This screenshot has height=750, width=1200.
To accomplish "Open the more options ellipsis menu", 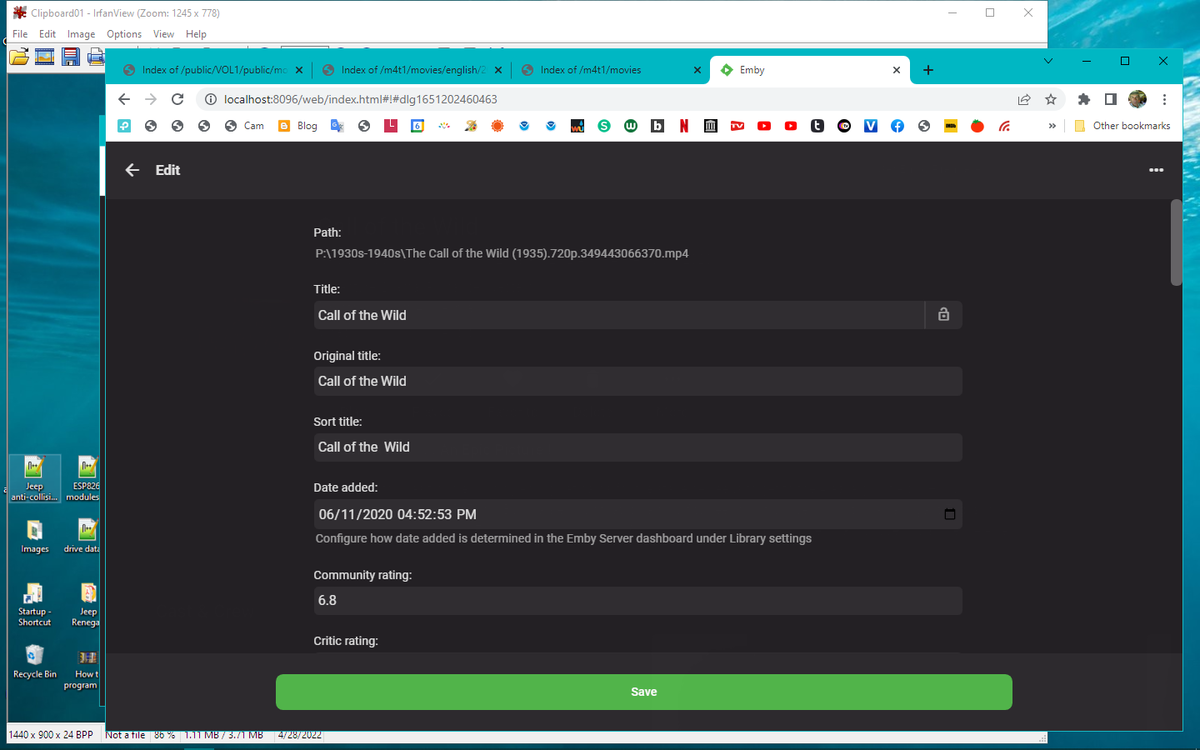I will point(1156,170).
